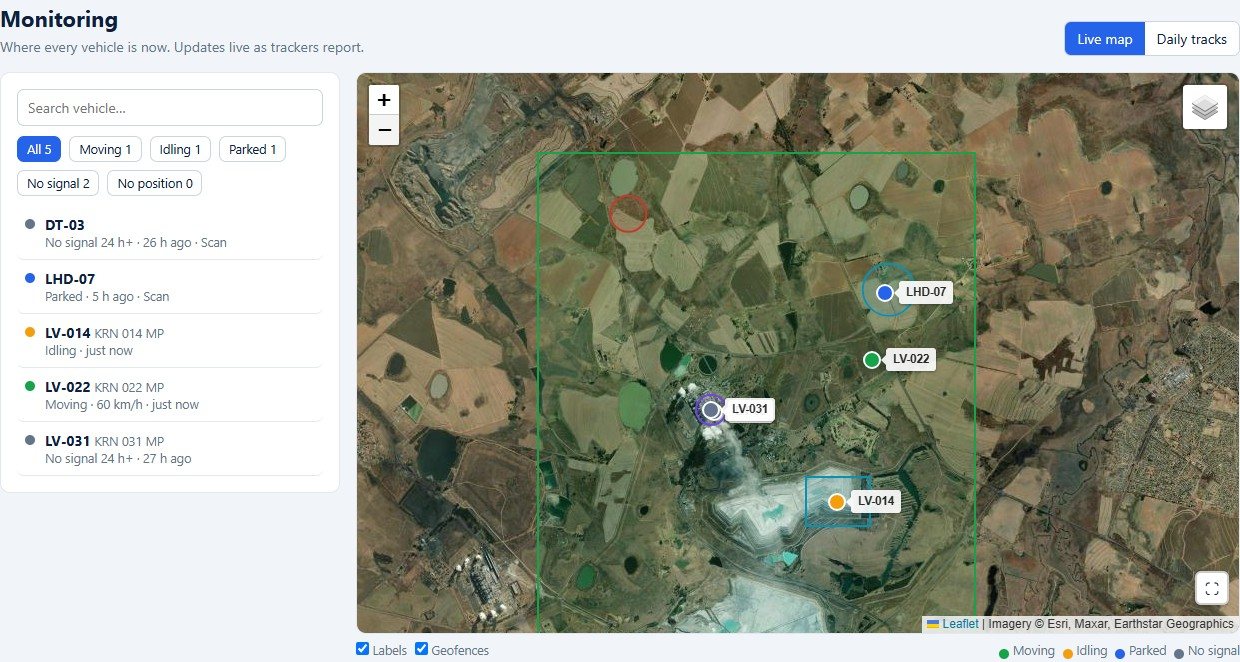The height and width of the screenshot is (662, 1240).
Task: Filter vehicles by All 5
Action: (39, 149)
